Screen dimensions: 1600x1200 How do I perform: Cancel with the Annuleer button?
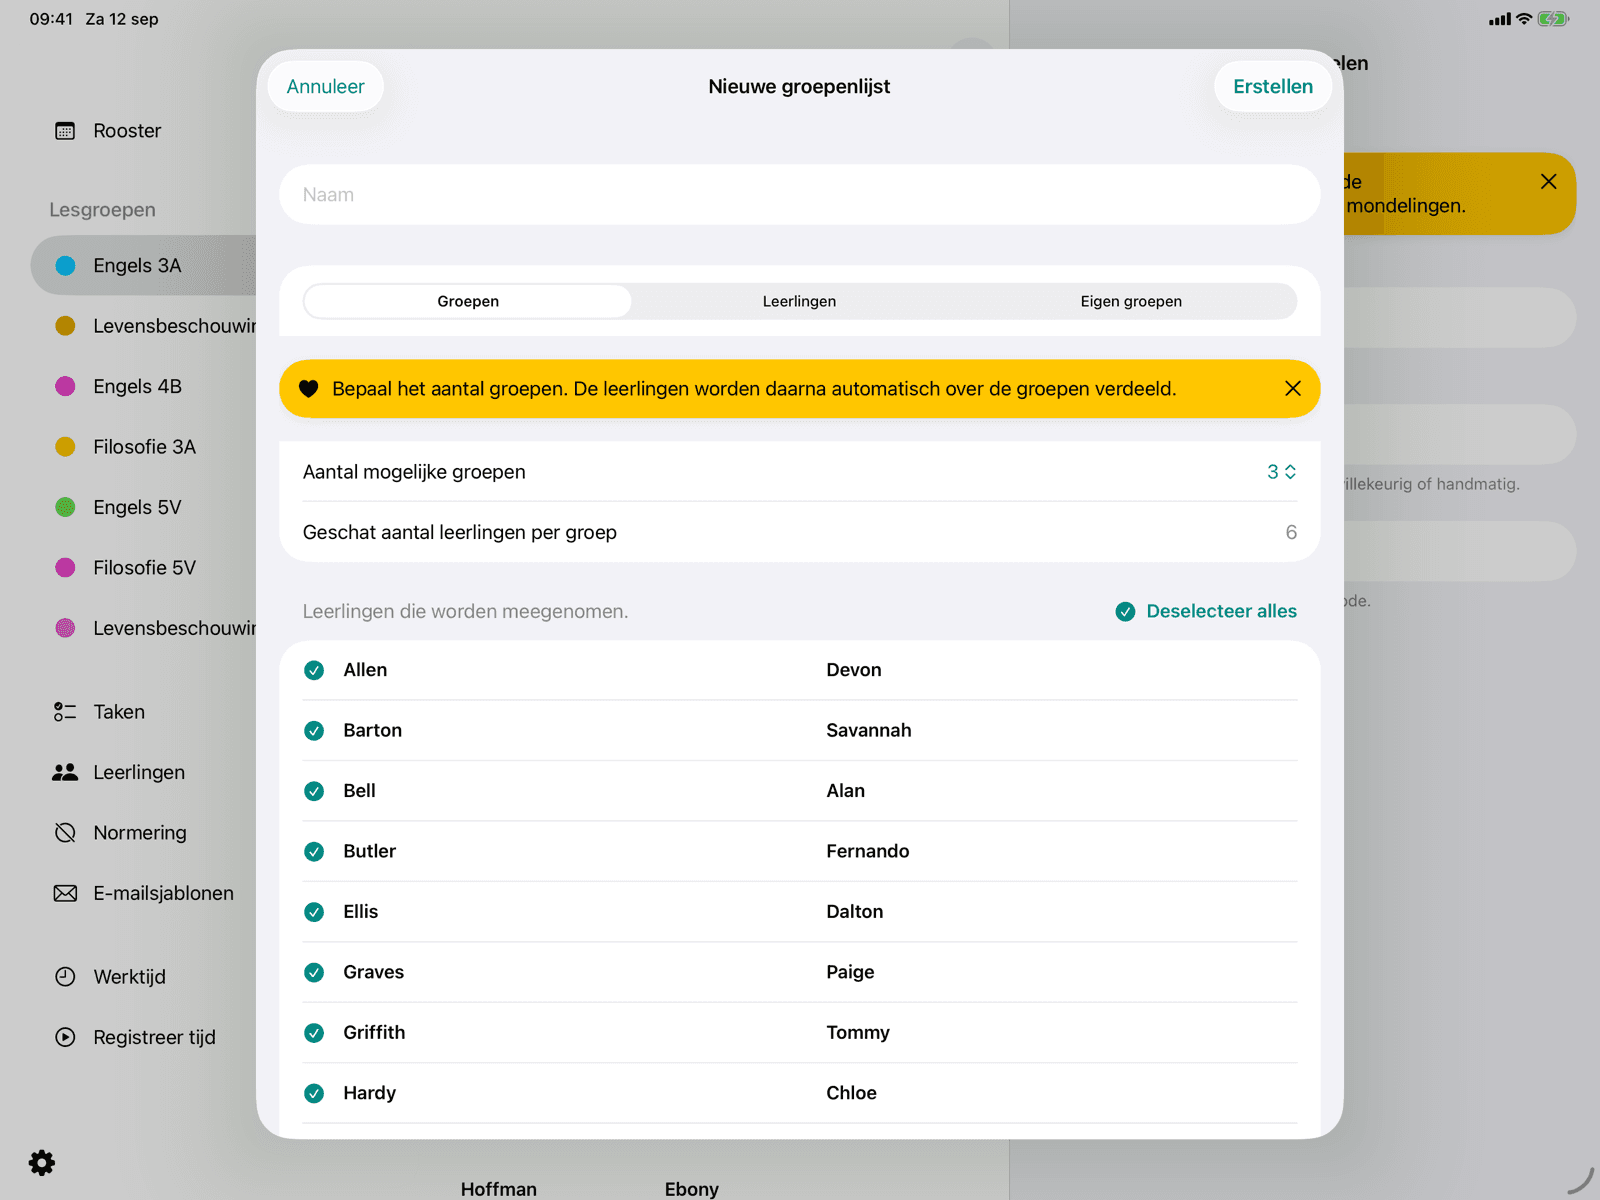tap(325, 87)
